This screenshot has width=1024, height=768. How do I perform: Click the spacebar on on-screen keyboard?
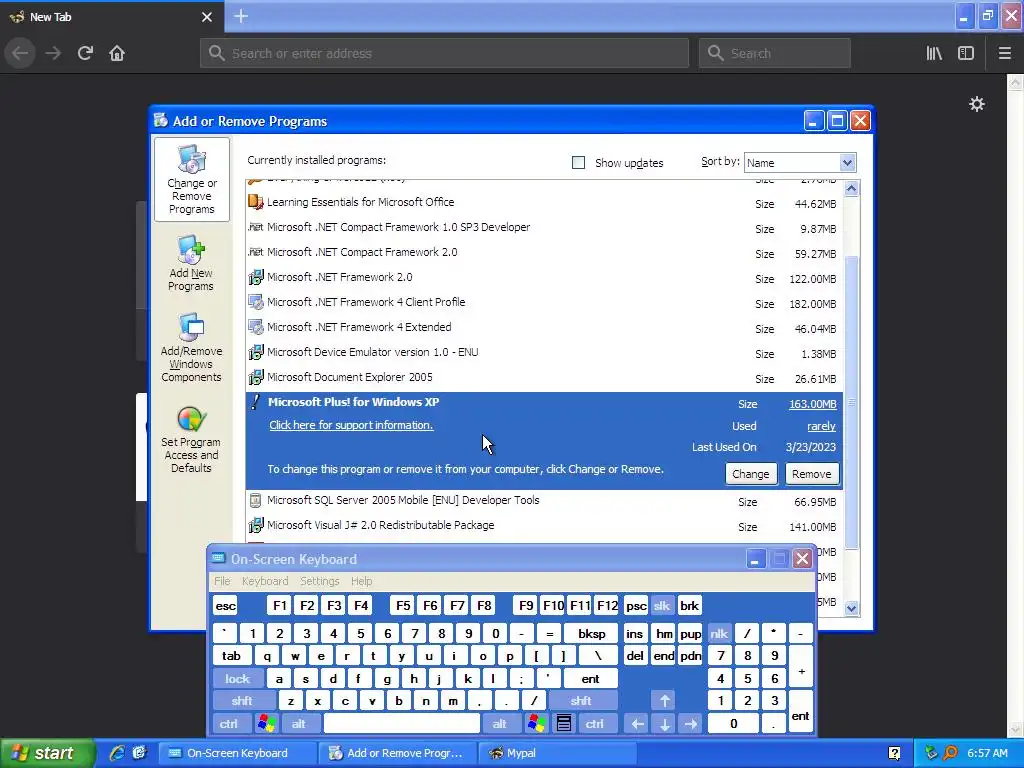coord(402,724)
